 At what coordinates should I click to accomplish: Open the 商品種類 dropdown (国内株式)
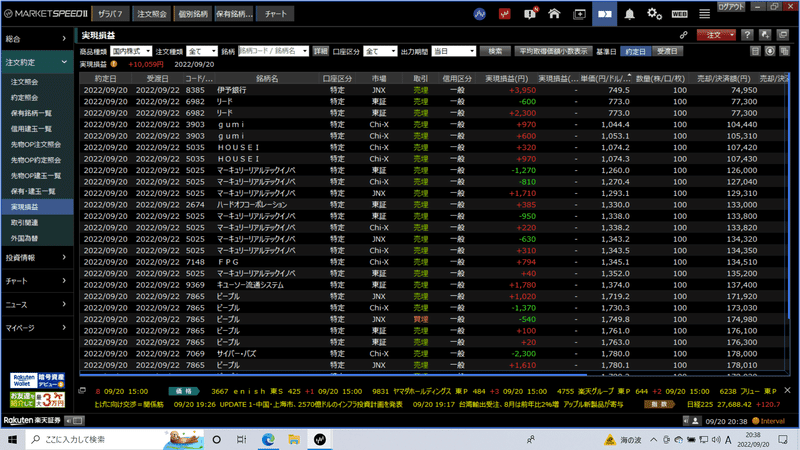click(131, 51)
